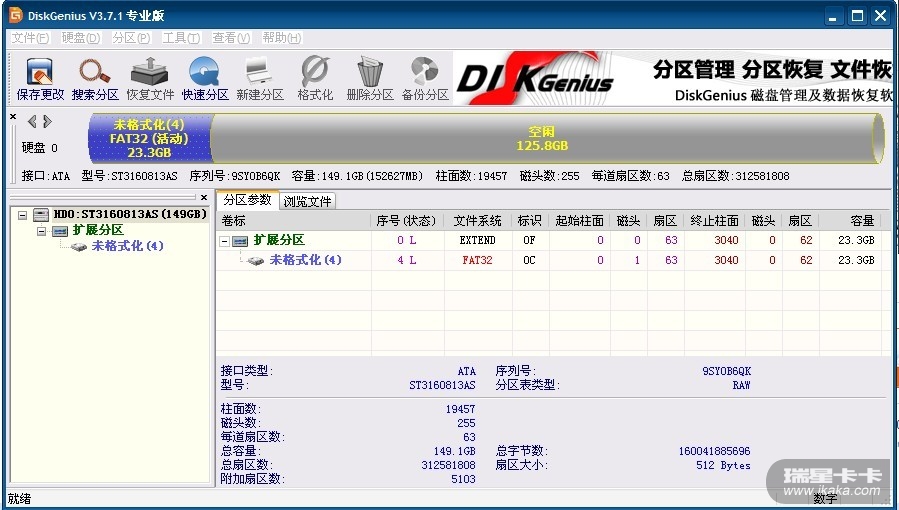The image size is (899, 510).
Task: Click the 文件系统 column header
Action: [478, 221]
